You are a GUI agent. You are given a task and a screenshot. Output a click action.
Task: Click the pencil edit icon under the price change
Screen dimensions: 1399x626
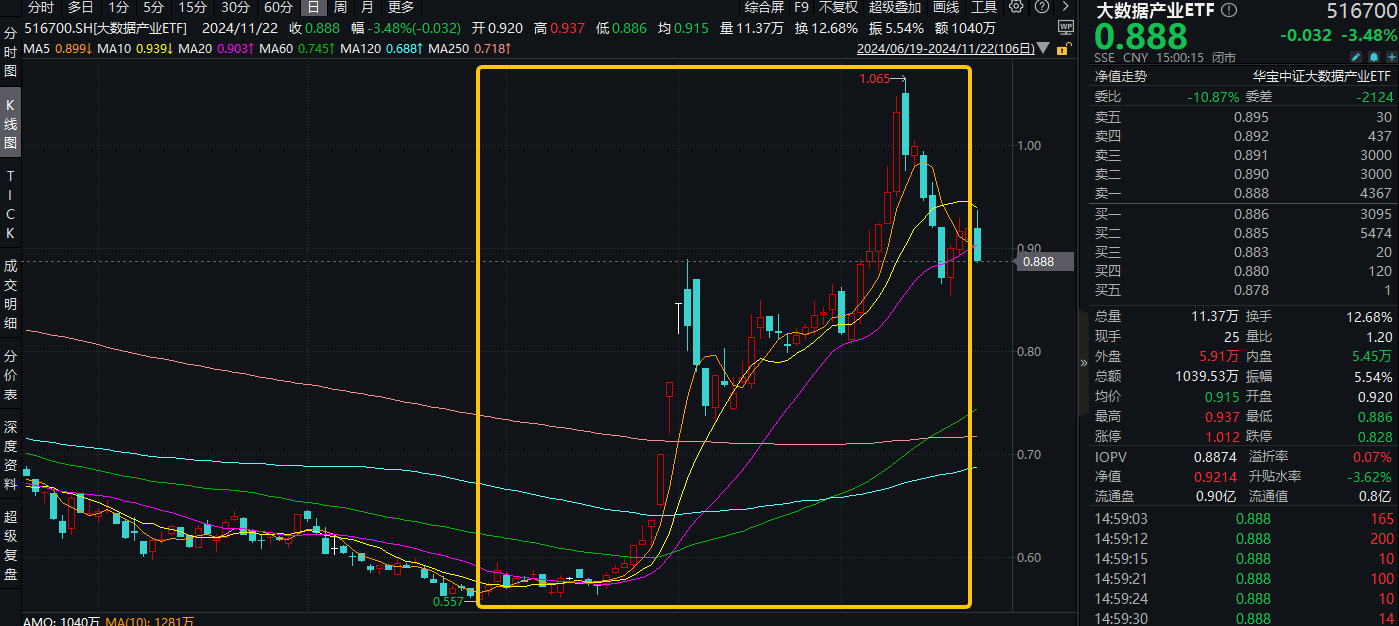pyautogui.click(x=1357, y=57)
